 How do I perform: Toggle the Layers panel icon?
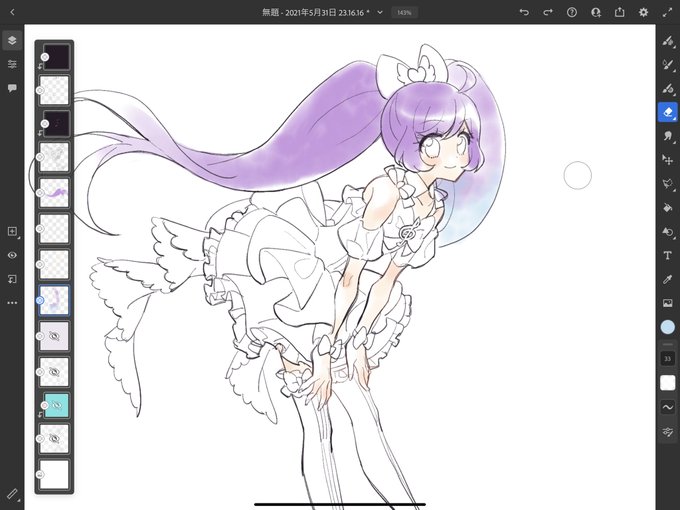tap(12, 40)
